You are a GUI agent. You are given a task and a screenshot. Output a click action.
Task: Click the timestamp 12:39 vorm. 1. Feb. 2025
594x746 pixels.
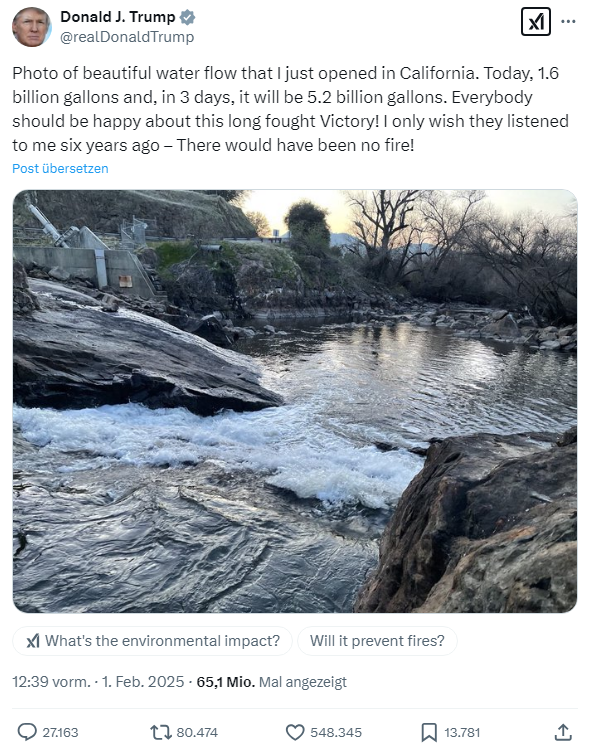98,682
